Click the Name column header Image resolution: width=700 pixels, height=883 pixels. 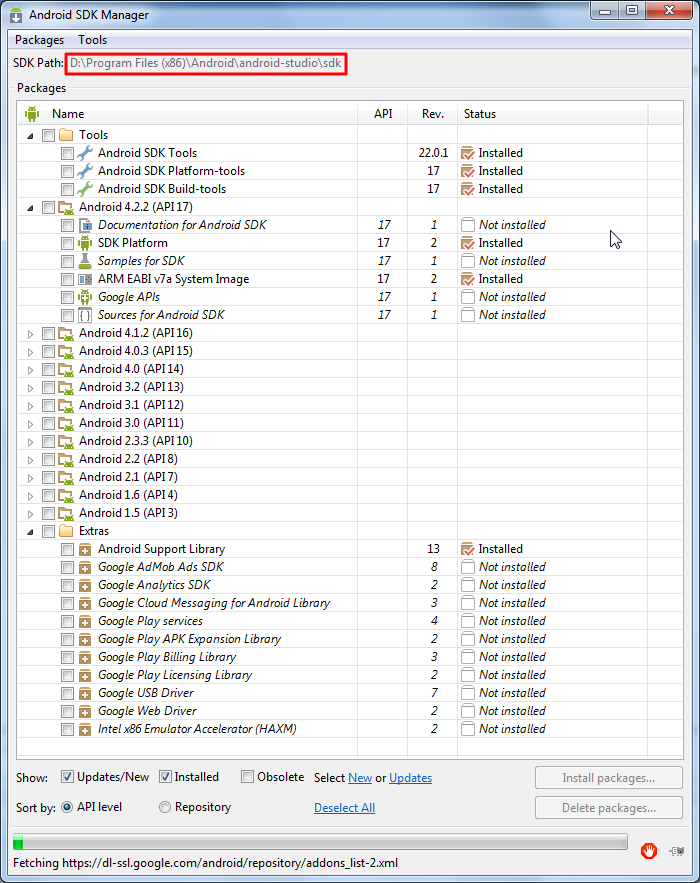188,114
